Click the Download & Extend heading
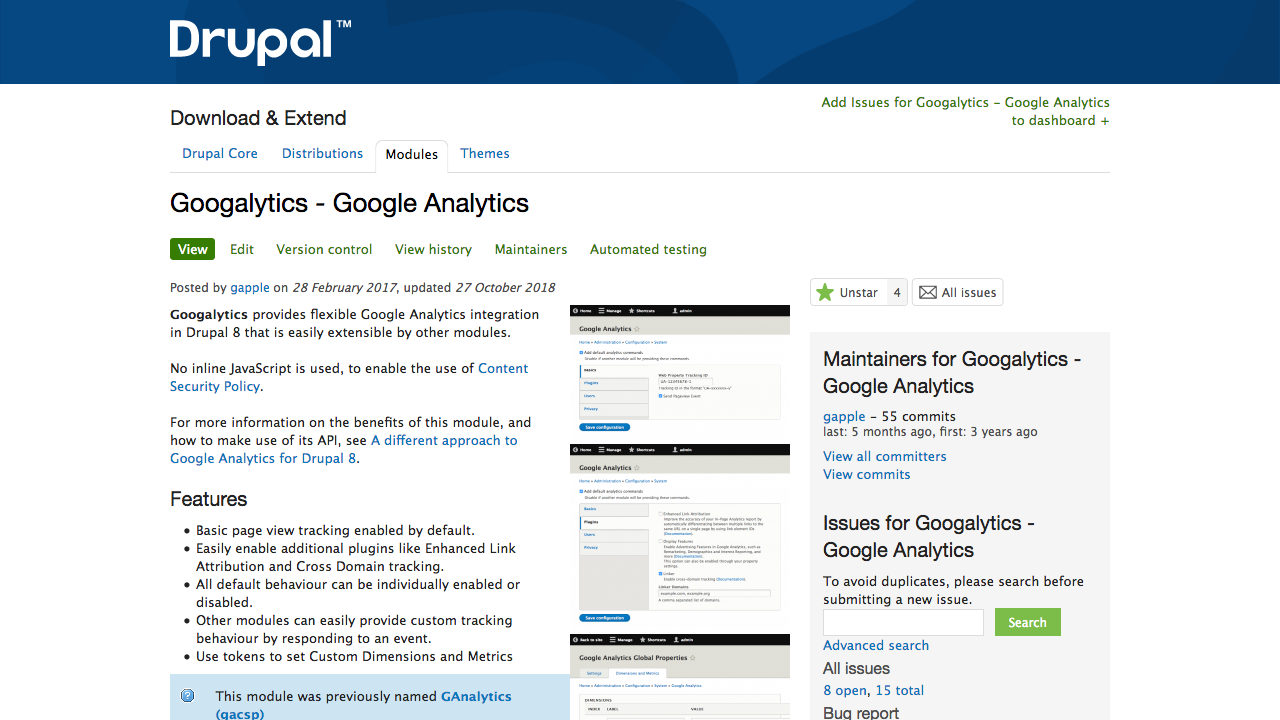1280x720 pixels. click(258, 118)
